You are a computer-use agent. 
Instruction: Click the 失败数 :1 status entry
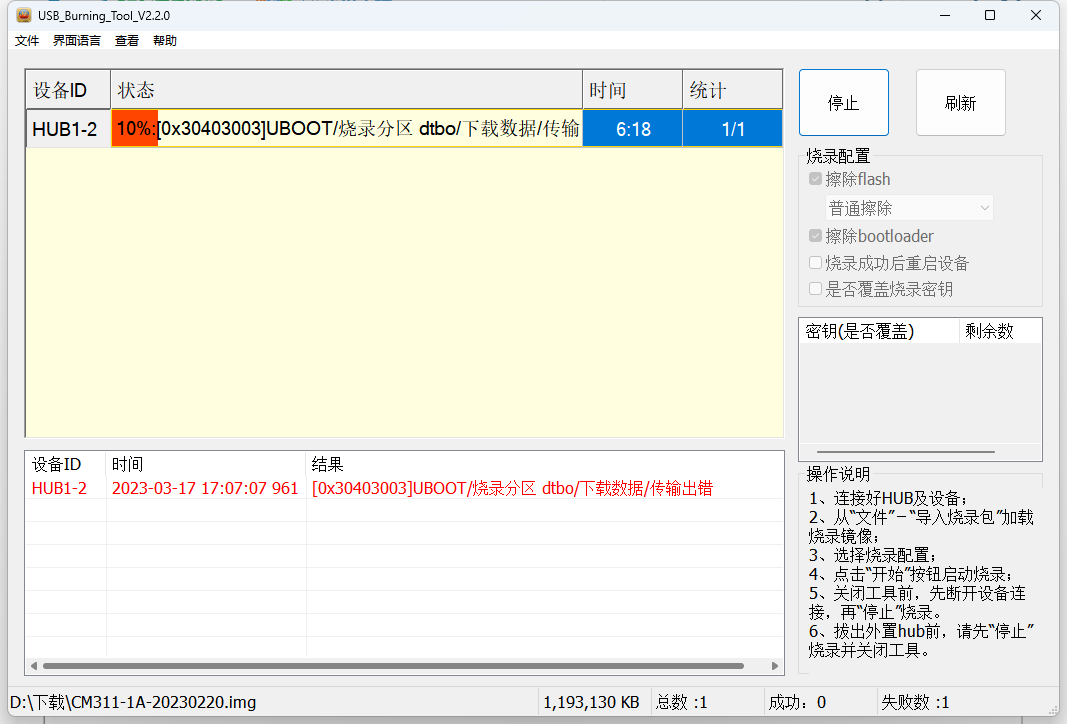point(915,702)
